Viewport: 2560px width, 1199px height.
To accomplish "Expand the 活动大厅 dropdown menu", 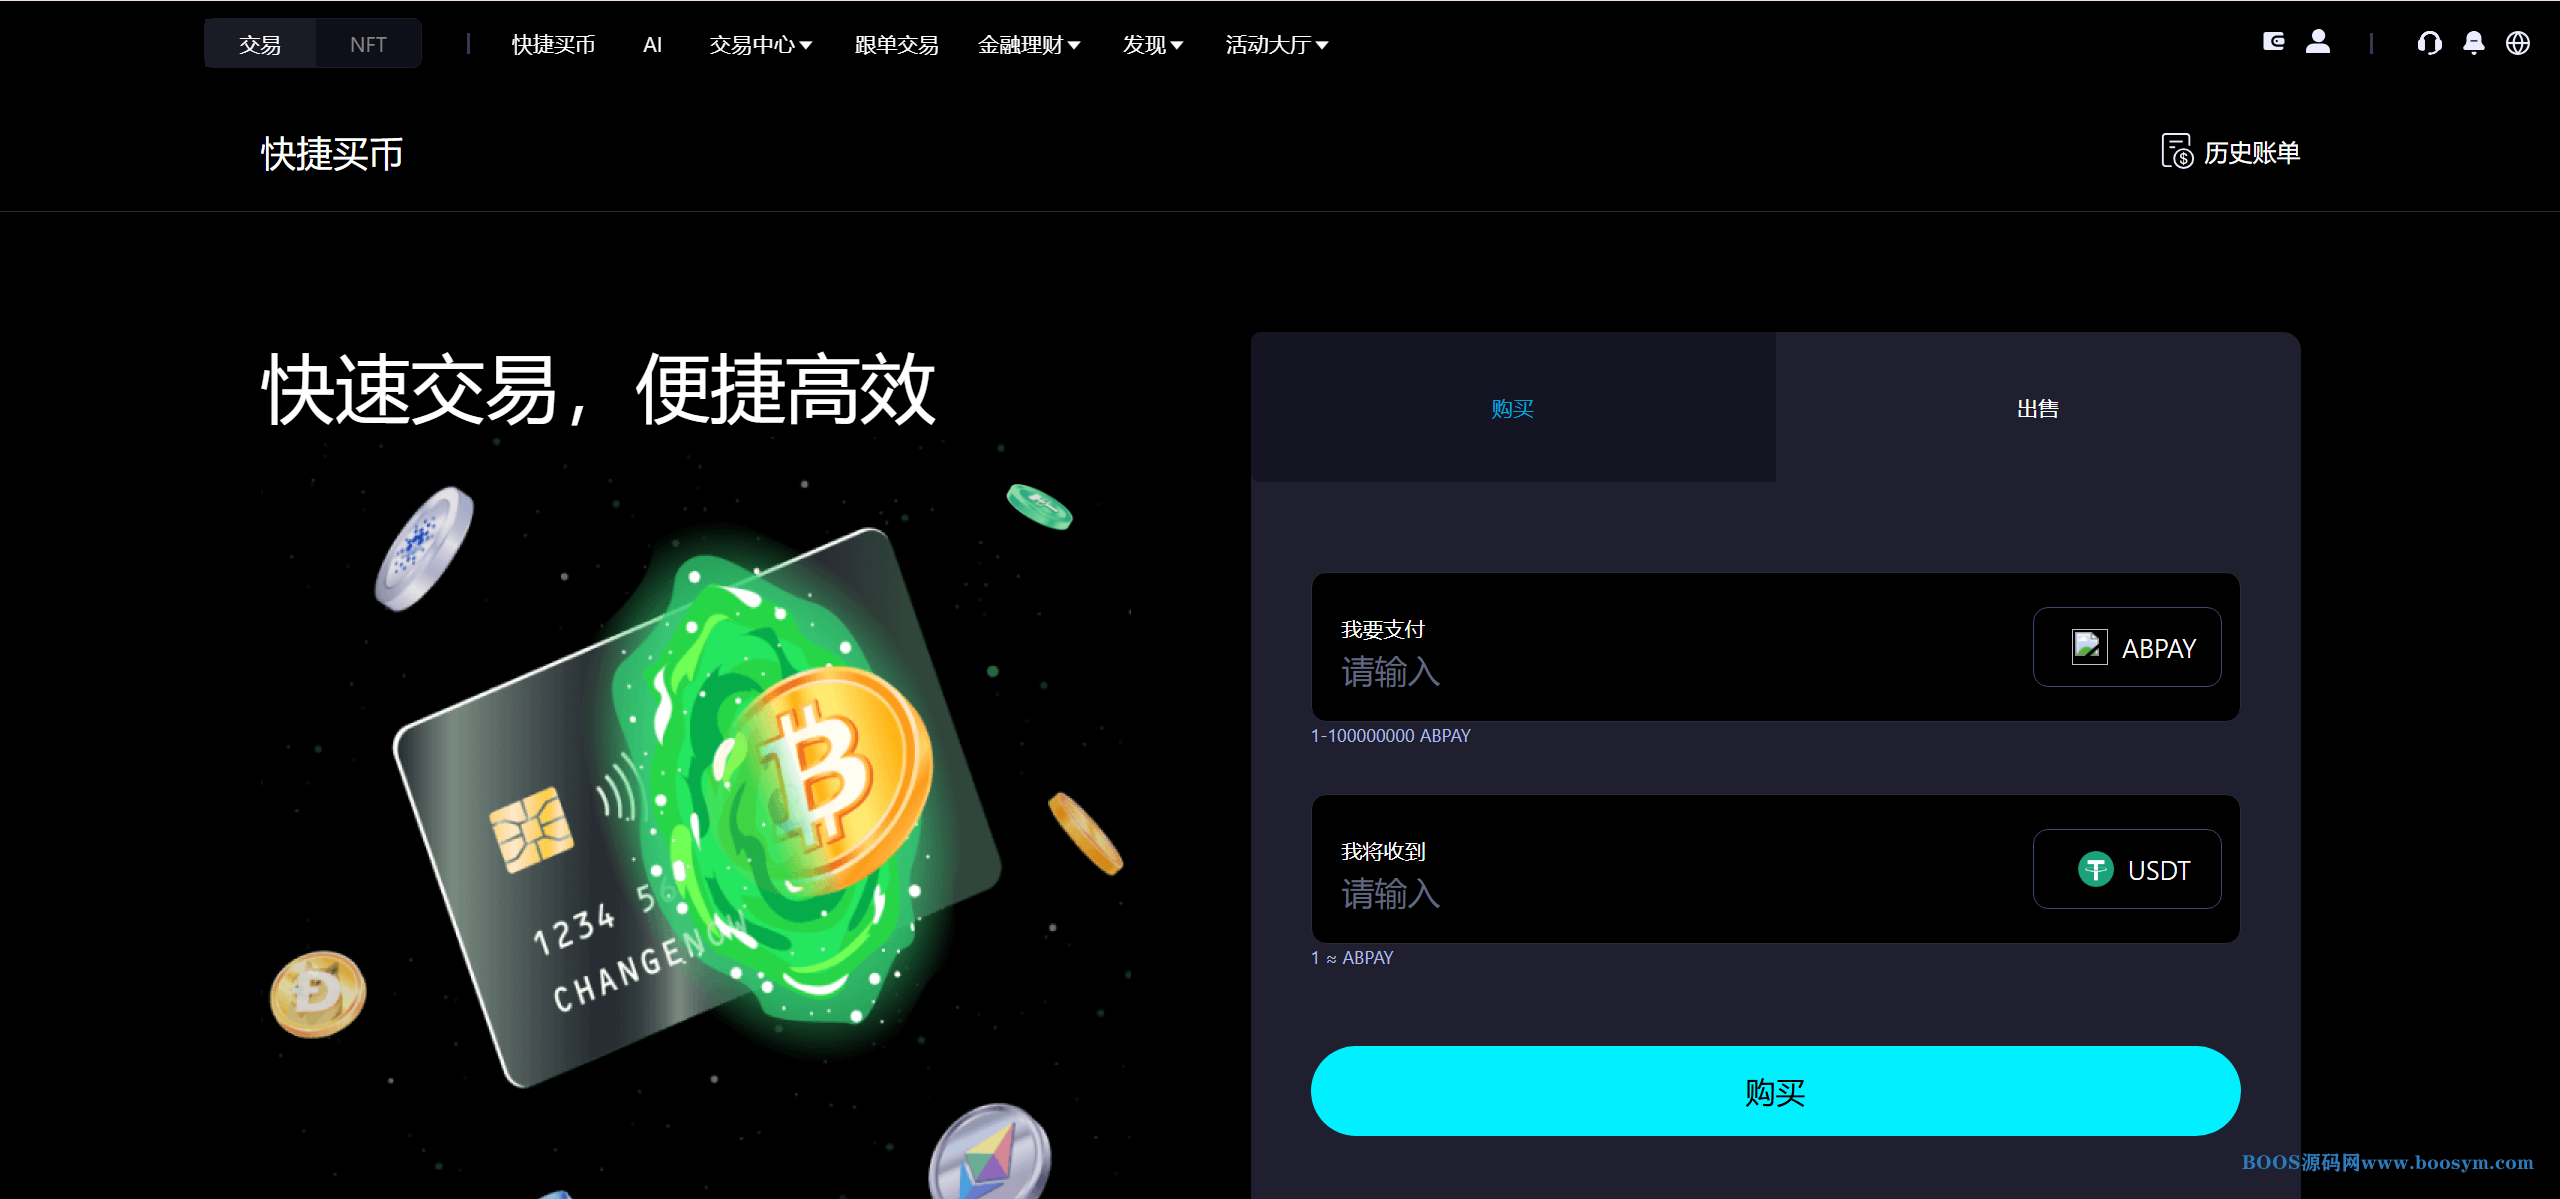I will (1277, 44).
